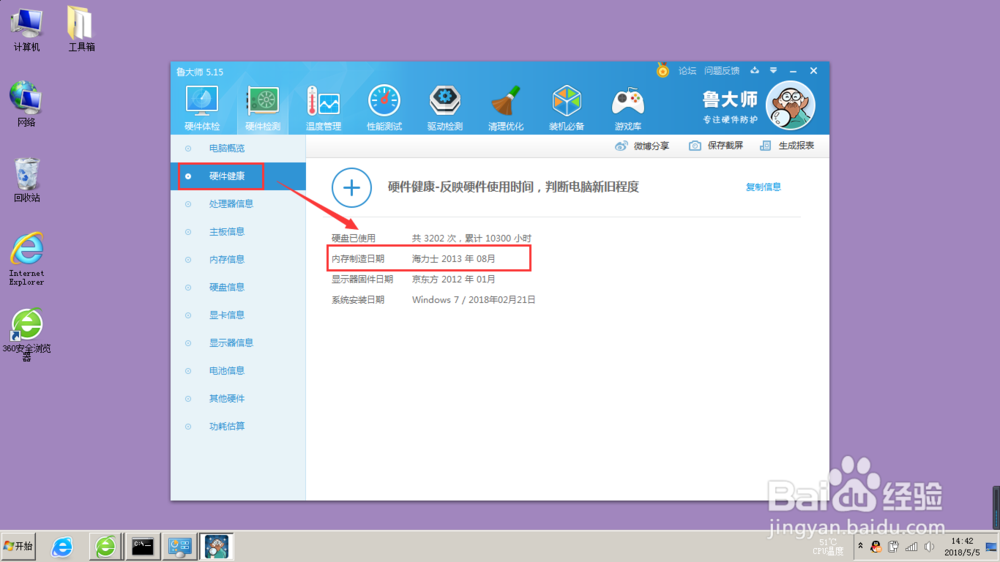The image size is (1000, 562).
Task: Select 网络 desktop icon
Action: click(26, 104)
